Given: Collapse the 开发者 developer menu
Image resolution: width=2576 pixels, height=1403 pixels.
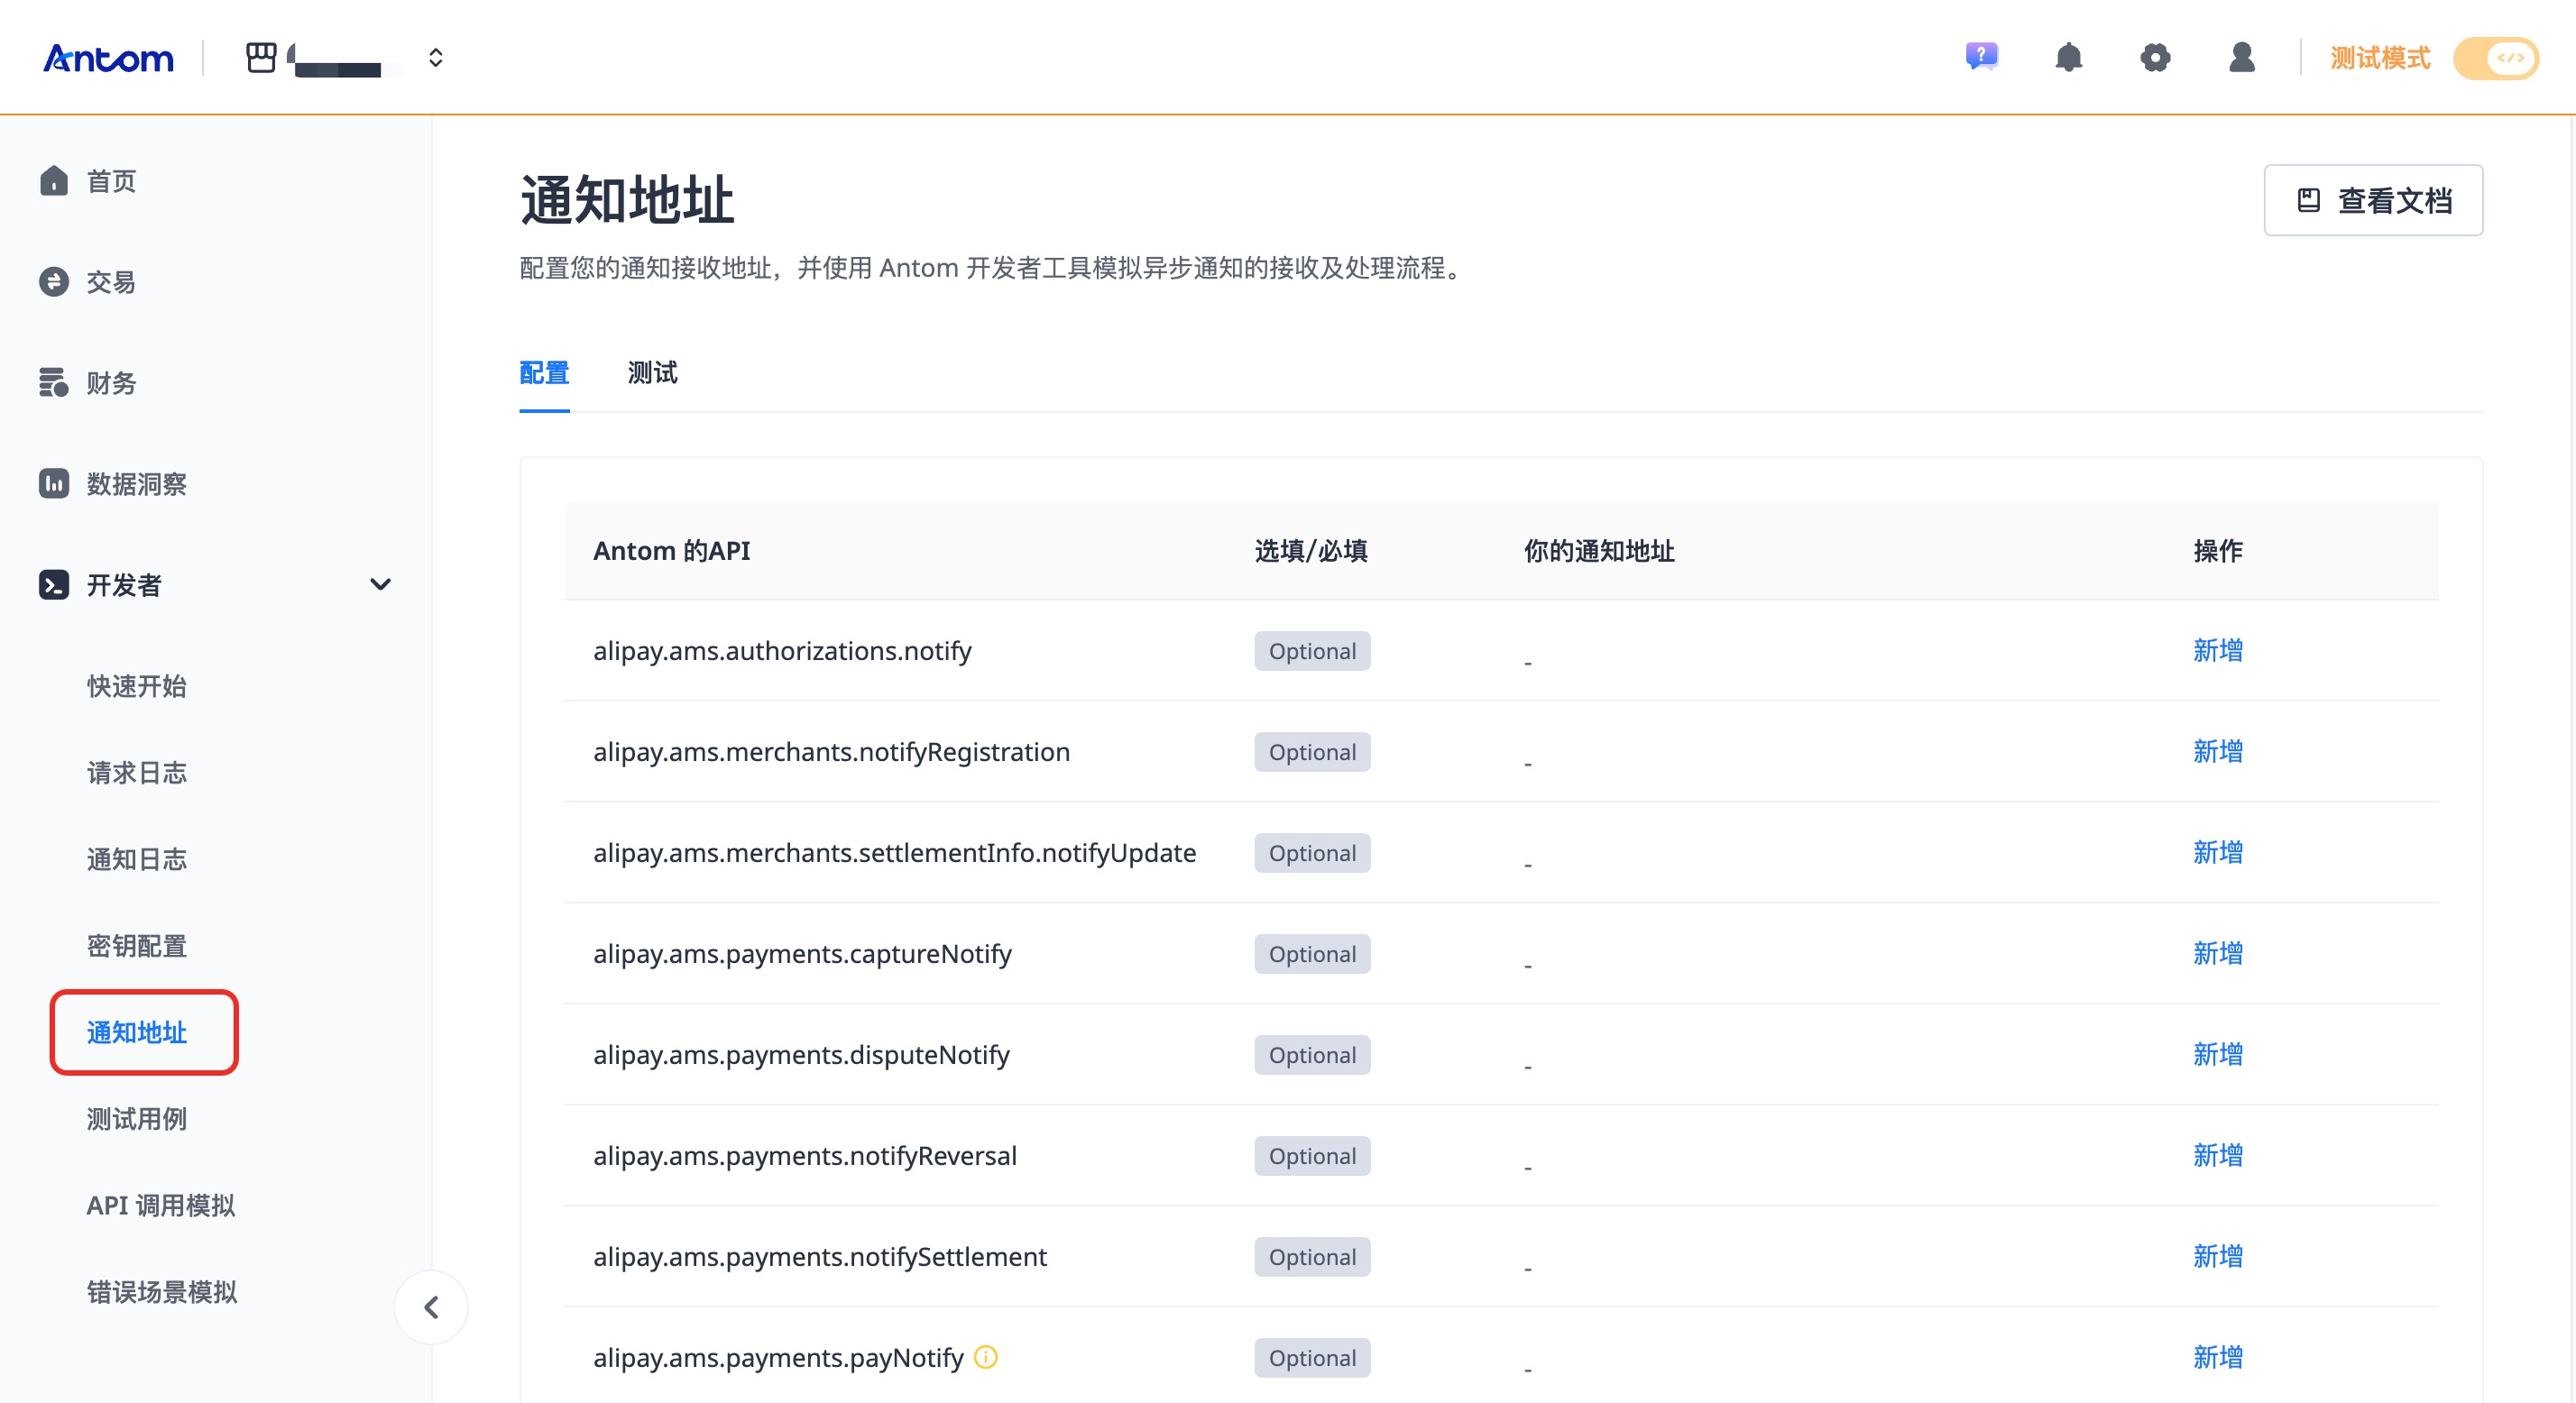Looking at the screenshot, I should 380,584.
